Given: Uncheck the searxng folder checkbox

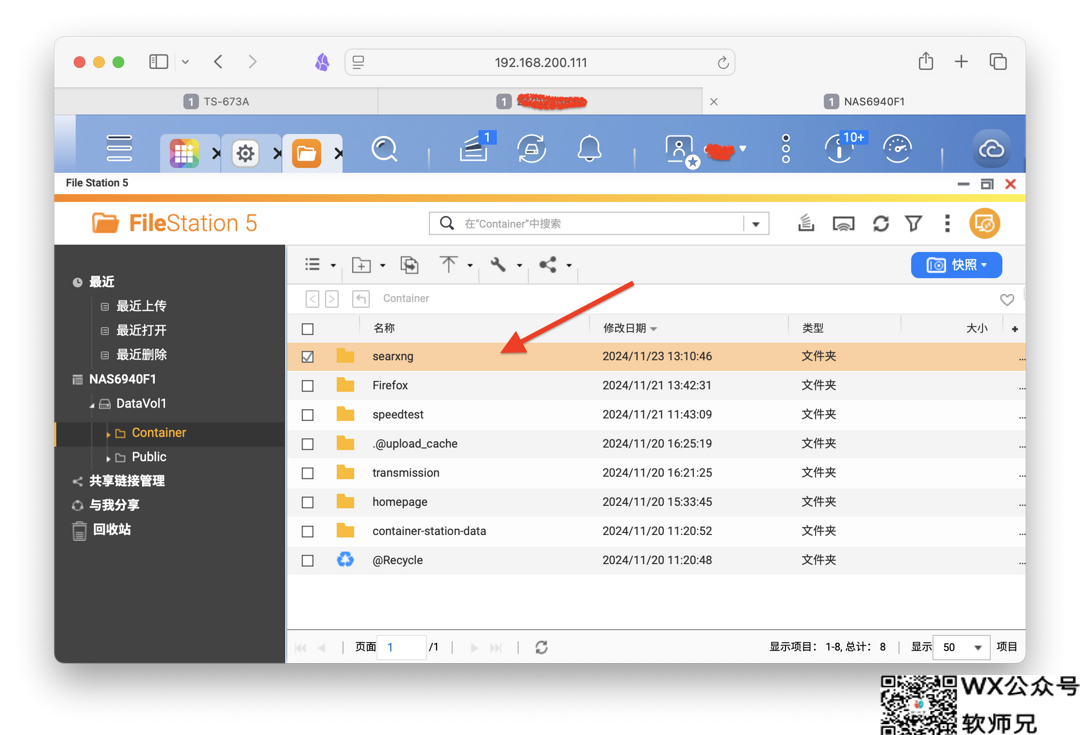Looking at the screenshot, I should click(308, 357).
